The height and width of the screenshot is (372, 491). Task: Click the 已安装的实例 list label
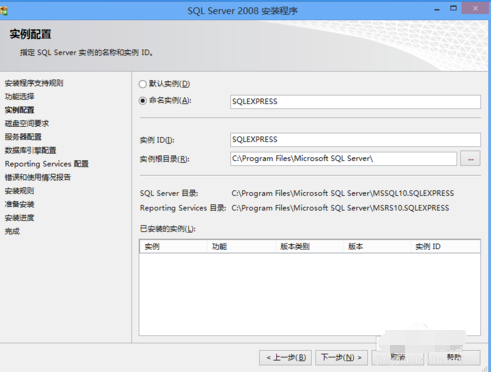pyautogui.click(x=168, y=229)
